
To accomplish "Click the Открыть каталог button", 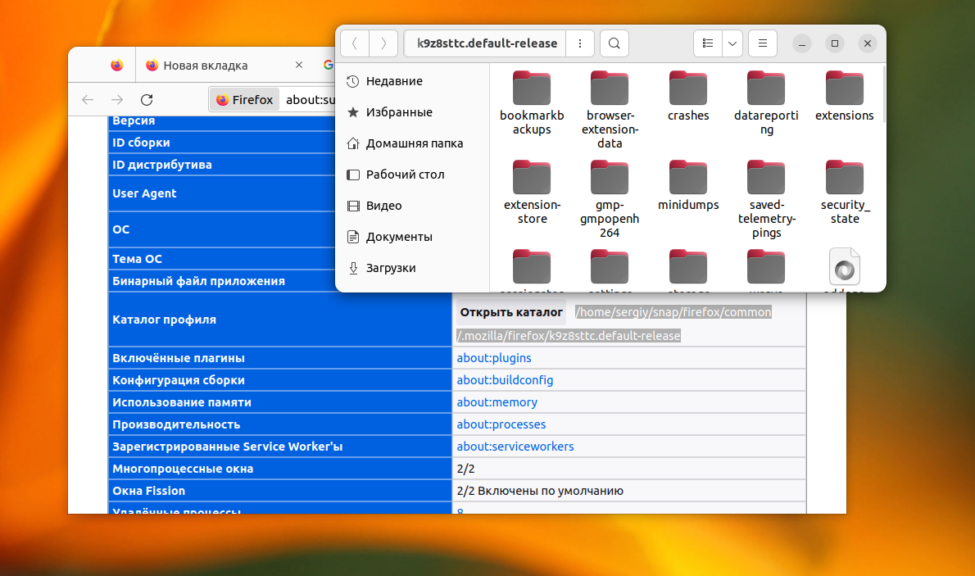I will (511, 312).
